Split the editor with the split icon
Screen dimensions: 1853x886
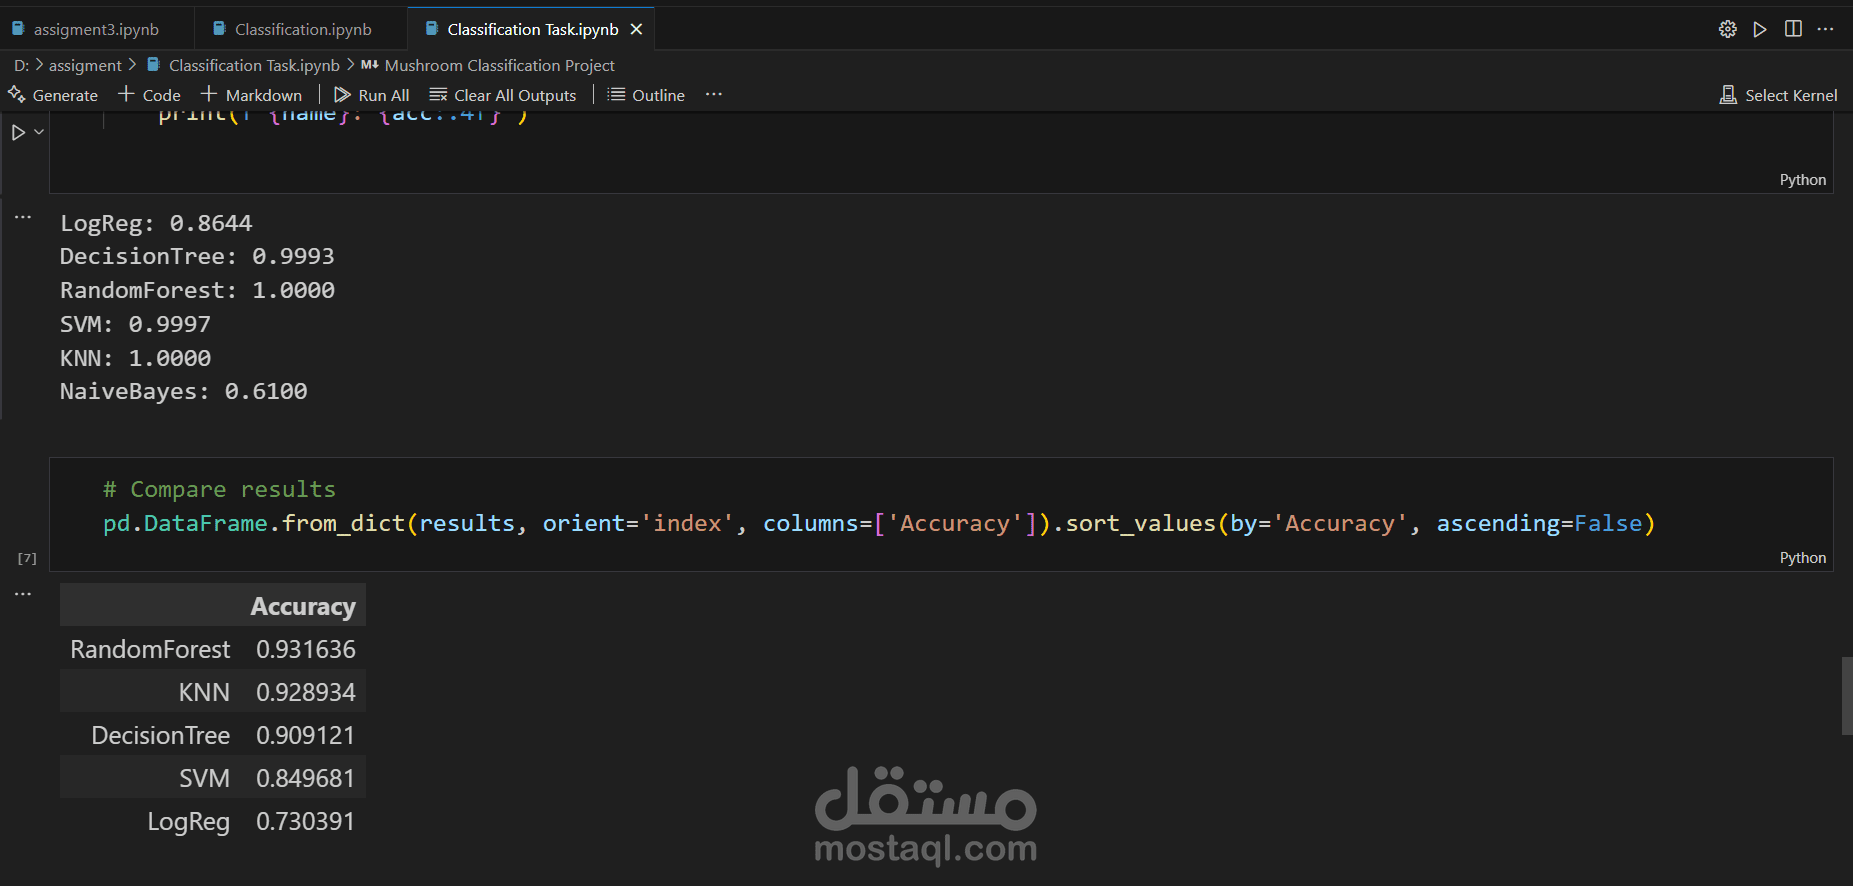(x=1793, y=29)
